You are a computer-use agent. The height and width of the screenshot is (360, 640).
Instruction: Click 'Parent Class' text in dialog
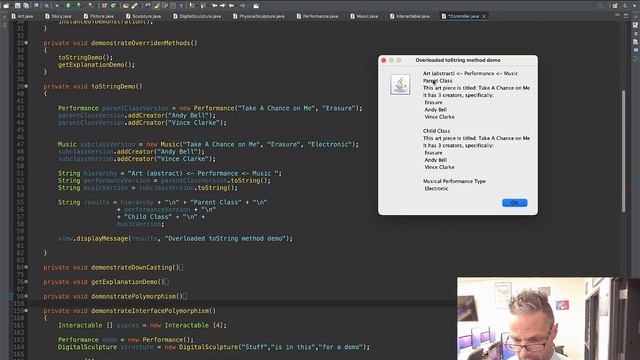[437, 81]
